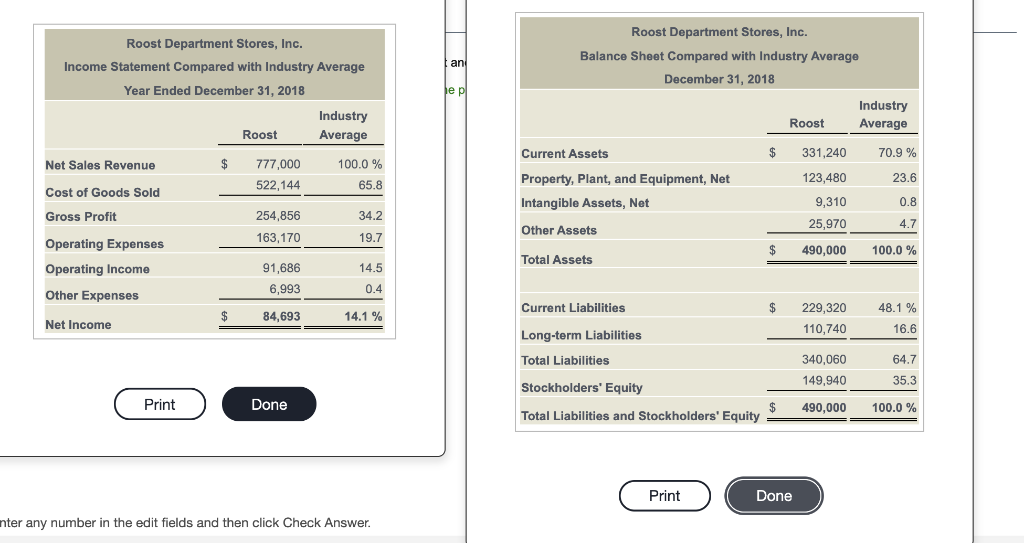
Task: Select the Total Liabilities label
Action: (x=566, y=360)
